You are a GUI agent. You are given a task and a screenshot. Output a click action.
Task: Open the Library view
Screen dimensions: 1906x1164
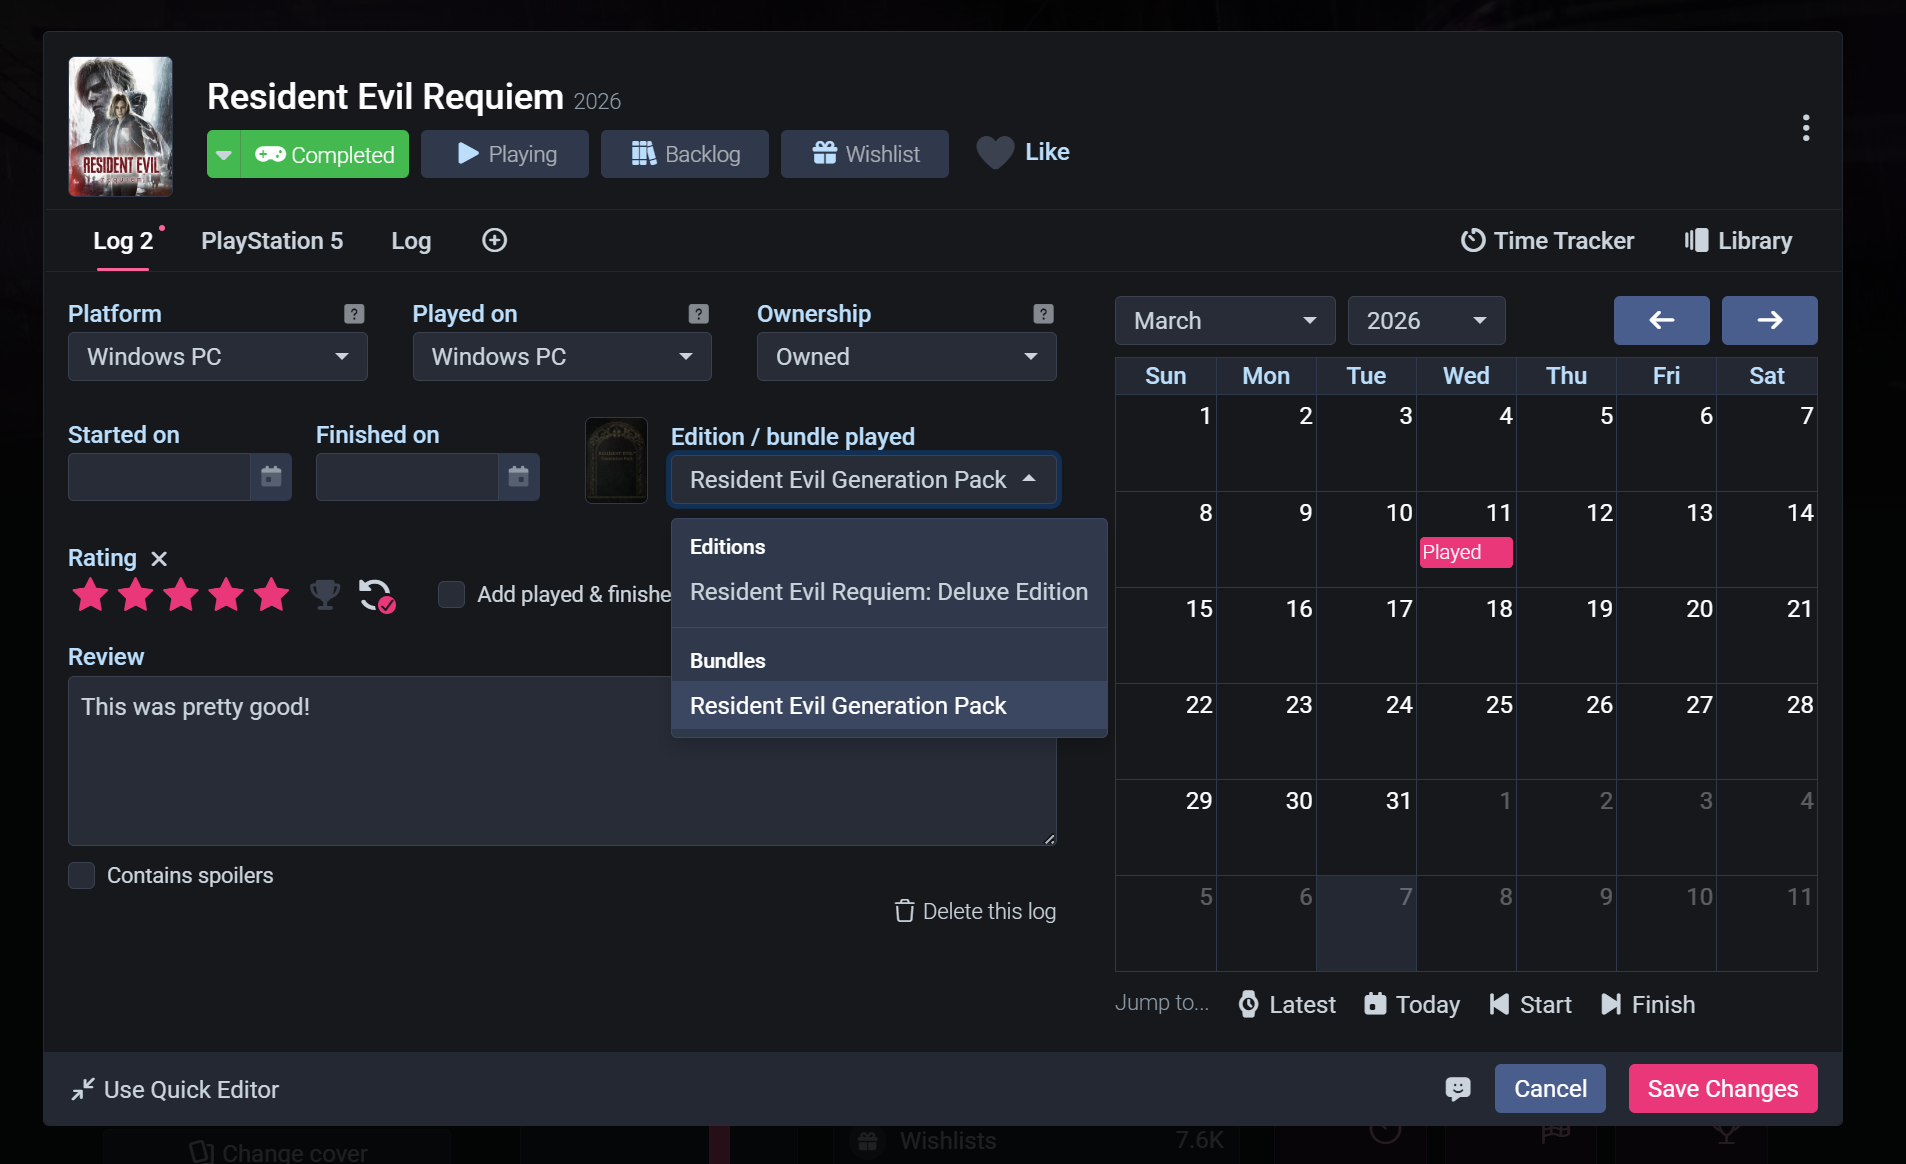[x=1738, y=241]
